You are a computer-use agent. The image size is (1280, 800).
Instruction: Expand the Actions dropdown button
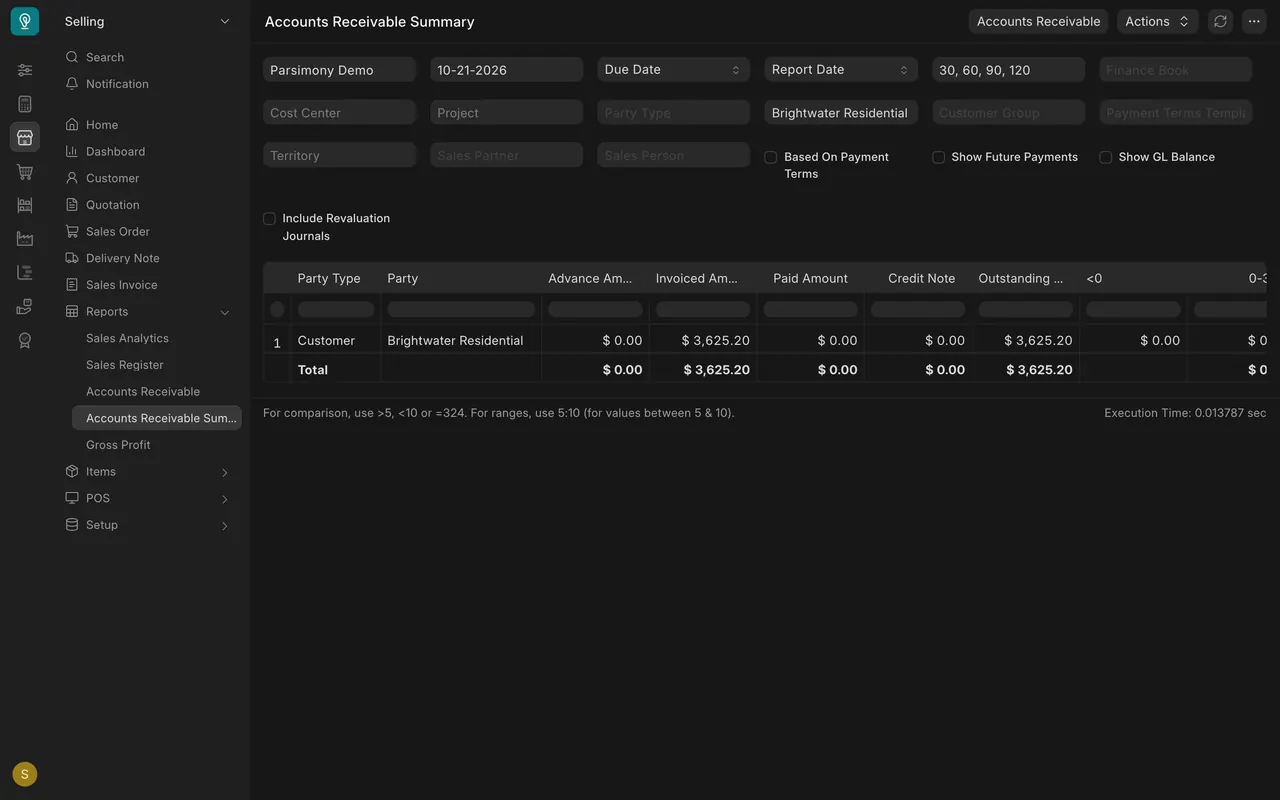pos(1157,21)
